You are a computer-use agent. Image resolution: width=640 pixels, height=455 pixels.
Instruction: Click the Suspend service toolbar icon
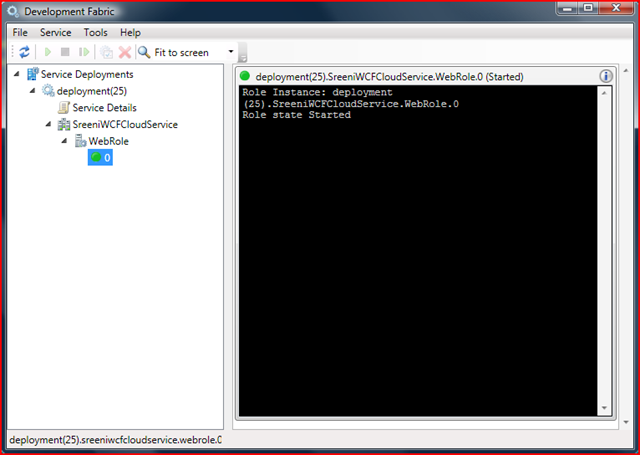[x=84, y=52]
